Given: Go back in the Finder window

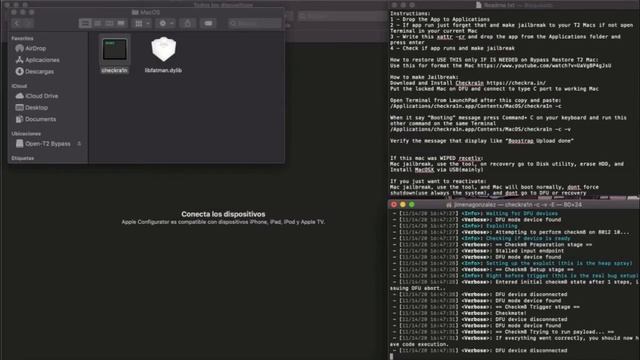Looking at the screenshot, I should 17,23.
